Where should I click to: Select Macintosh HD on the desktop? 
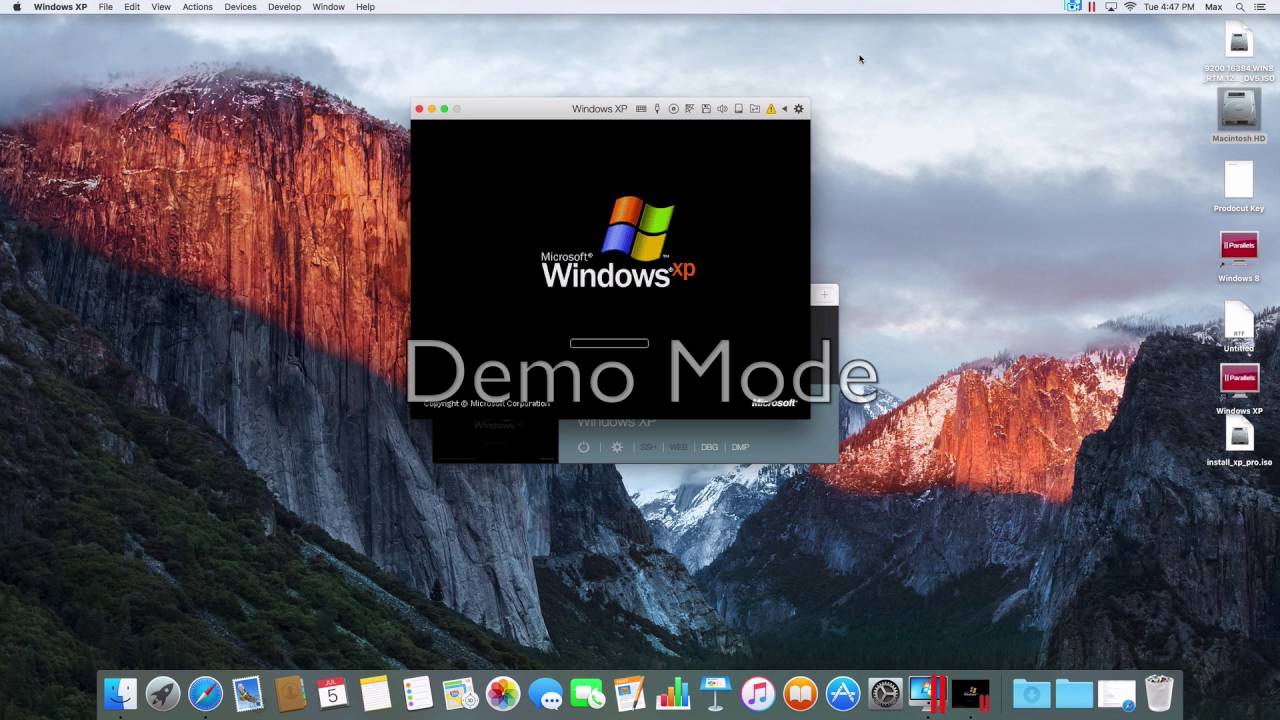(x=1239, y=116)
